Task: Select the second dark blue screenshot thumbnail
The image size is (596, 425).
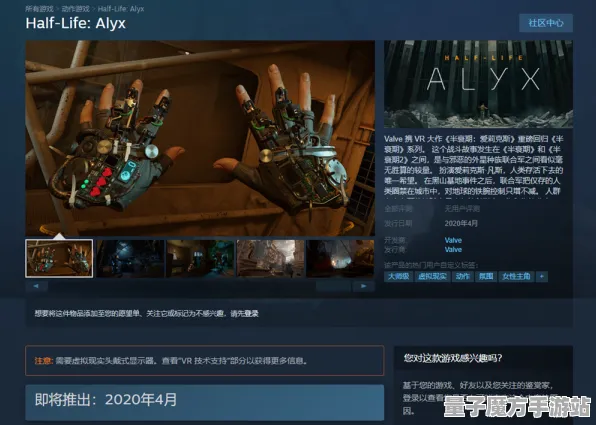Action: pos(130,258)
